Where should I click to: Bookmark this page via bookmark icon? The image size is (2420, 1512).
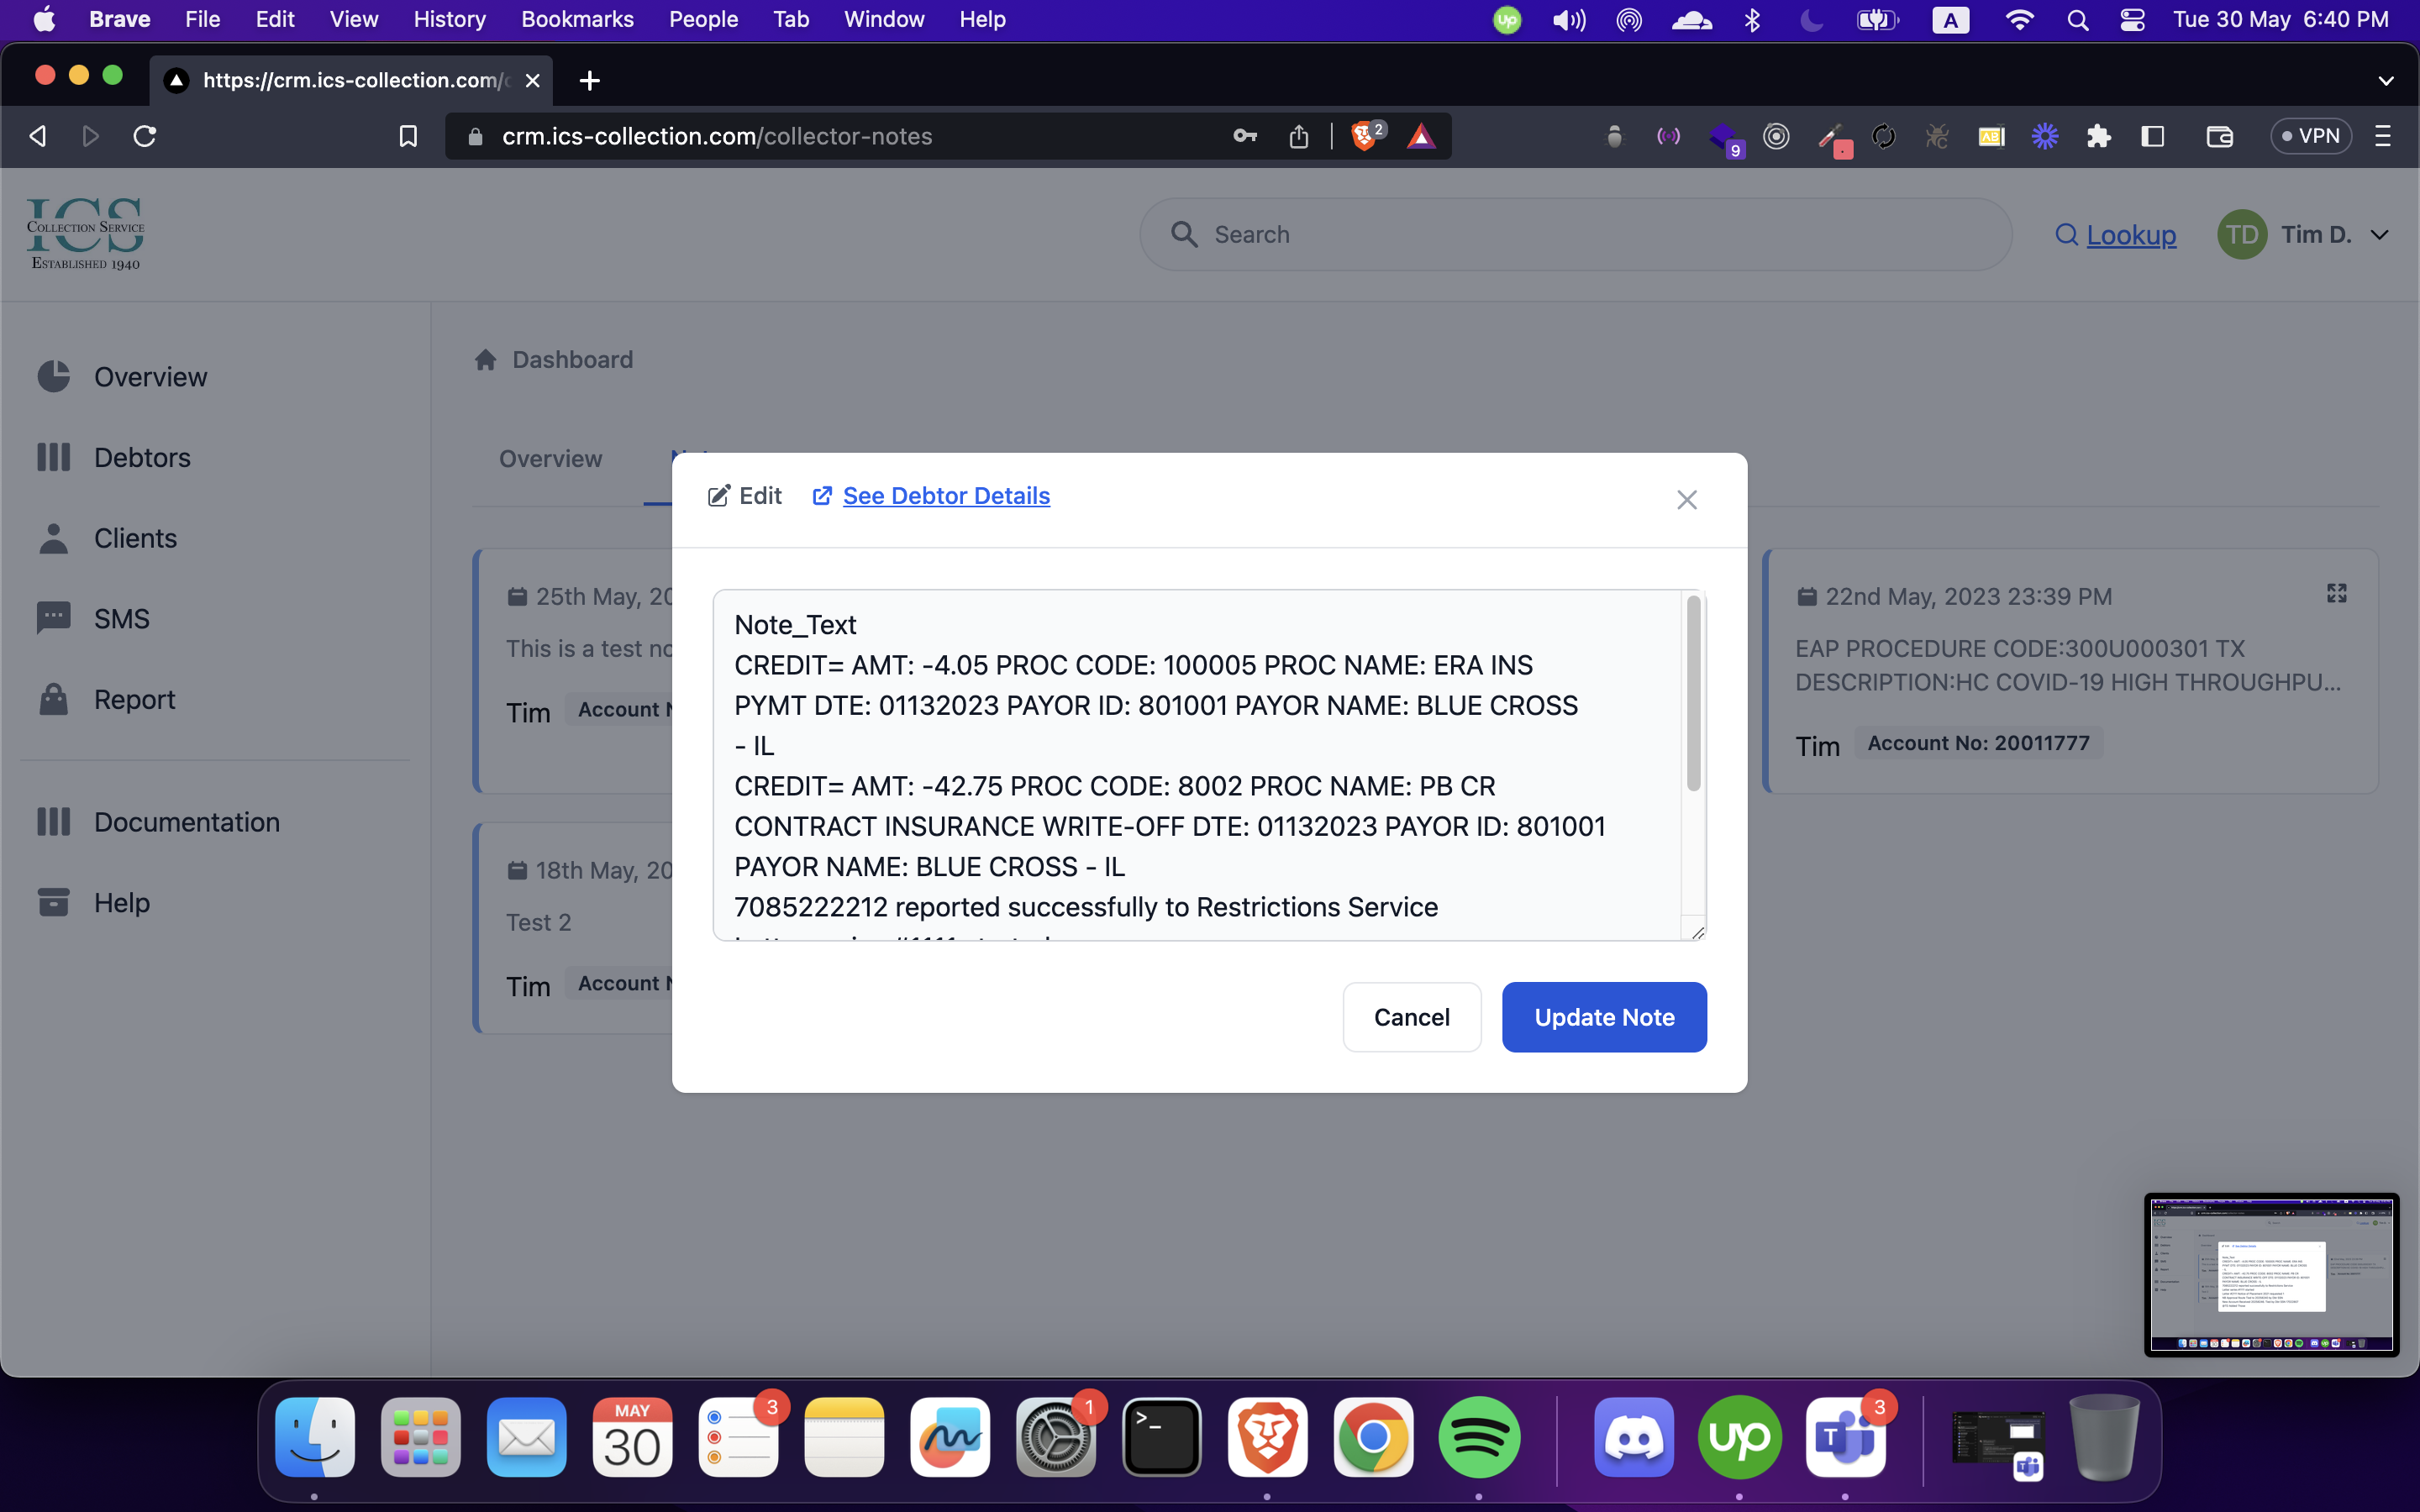tap(407, 136)
